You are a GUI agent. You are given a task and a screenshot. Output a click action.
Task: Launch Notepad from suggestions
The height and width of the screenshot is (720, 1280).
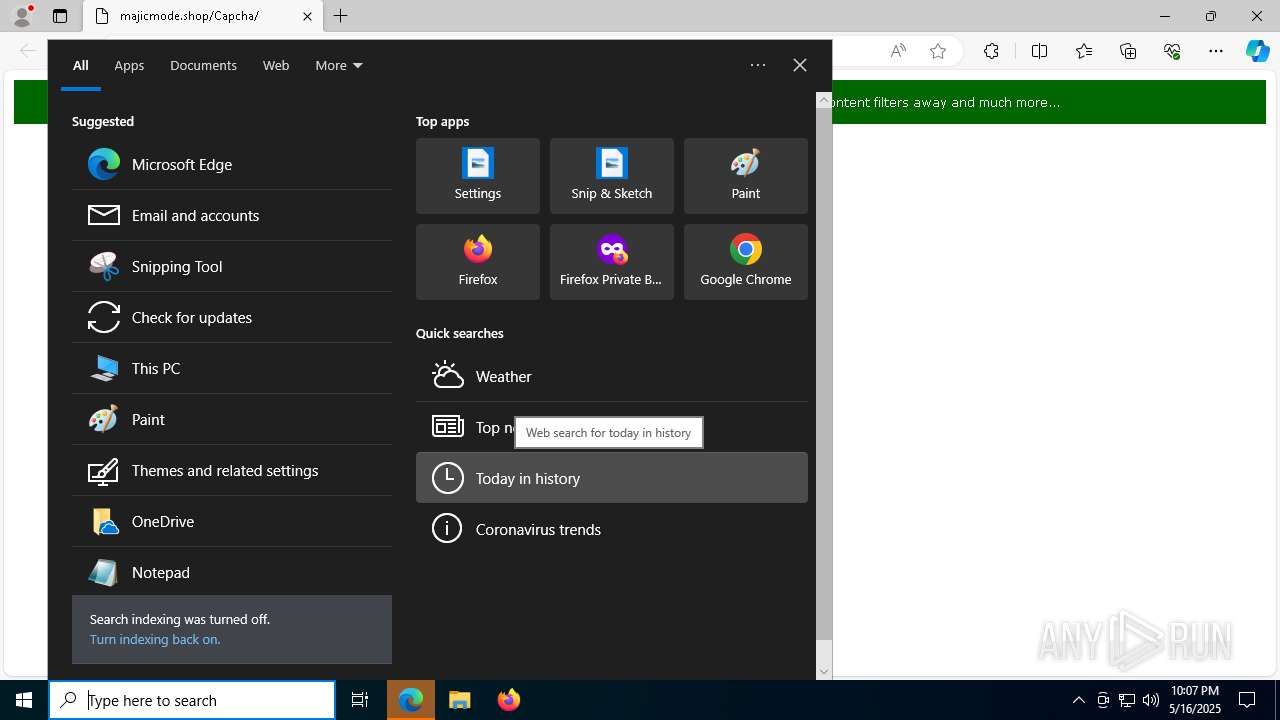pos(232,572)
